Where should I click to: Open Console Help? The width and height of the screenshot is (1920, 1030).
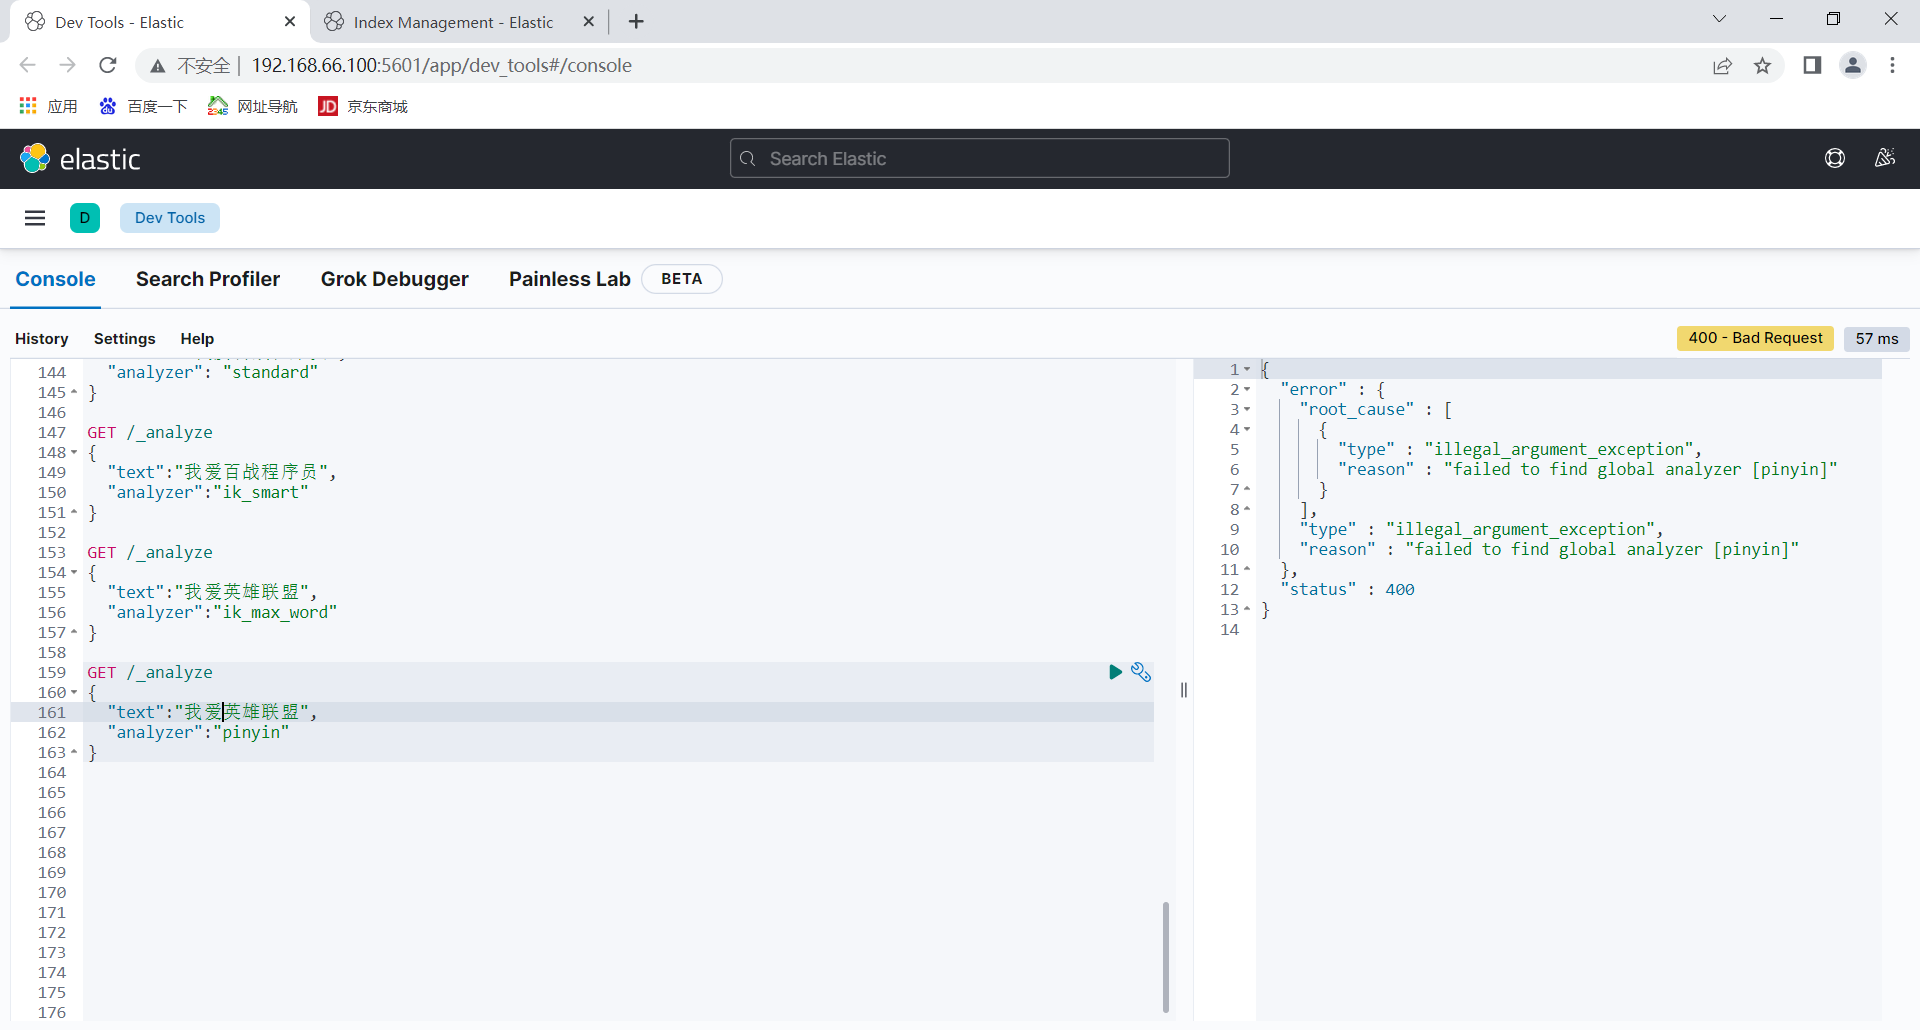coord(197,339)
